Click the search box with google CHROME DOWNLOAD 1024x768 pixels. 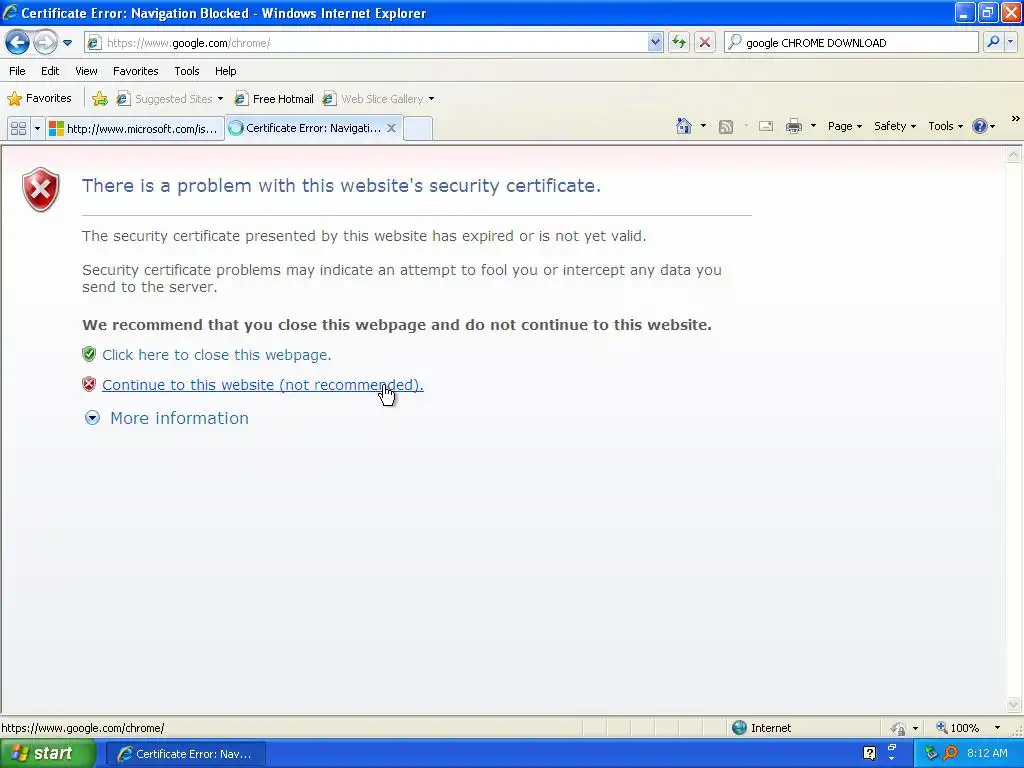(x=852, y=43)
